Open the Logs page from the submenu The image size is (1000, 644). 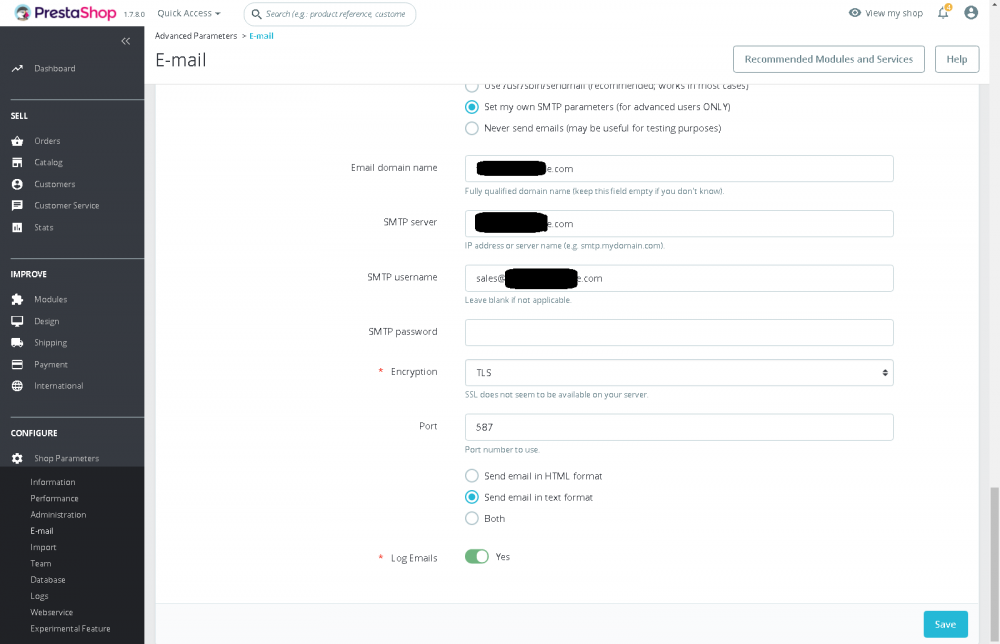[39, 595]
